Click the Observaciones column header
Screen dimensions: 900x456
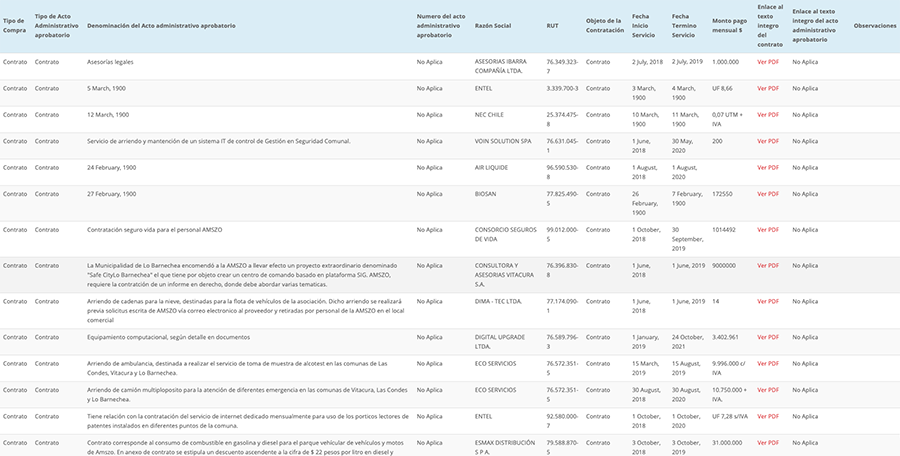point(875,26)
